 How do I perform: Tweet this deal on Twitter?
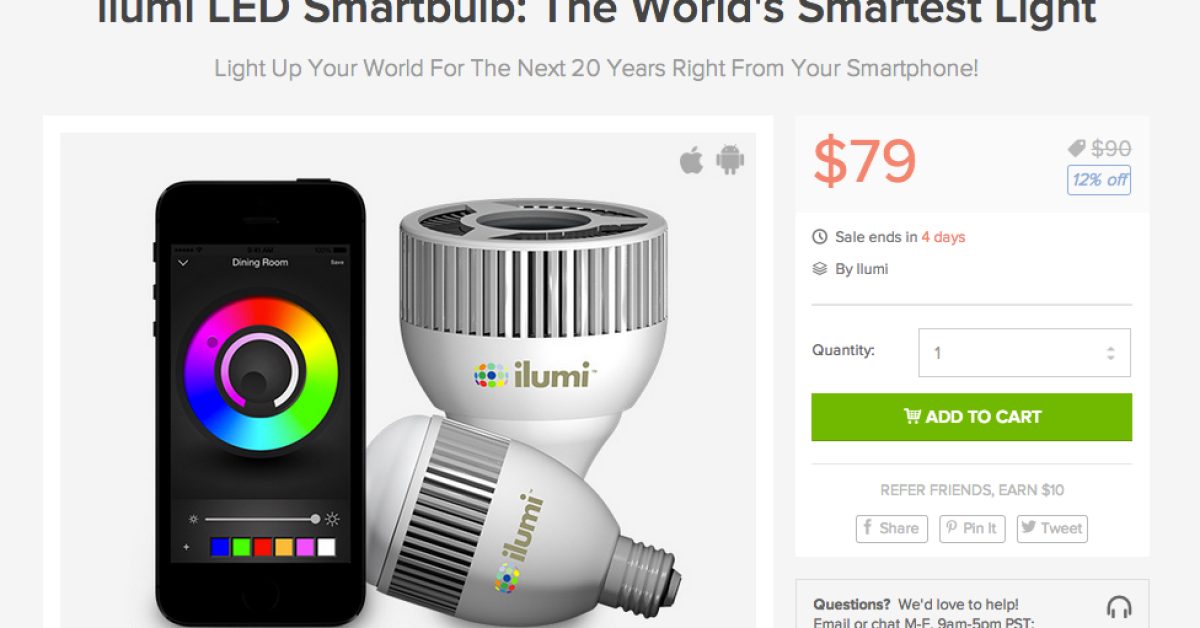click(x=1052, y=529)
